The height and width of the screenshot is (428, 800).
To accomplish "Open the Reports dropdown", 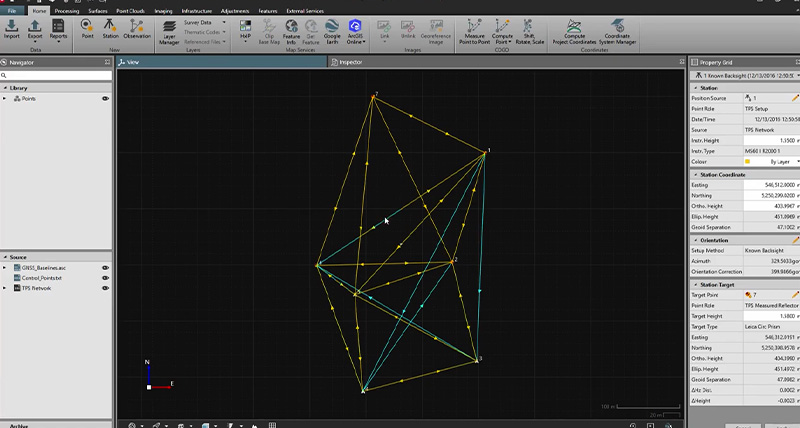I will coord(59,31).
